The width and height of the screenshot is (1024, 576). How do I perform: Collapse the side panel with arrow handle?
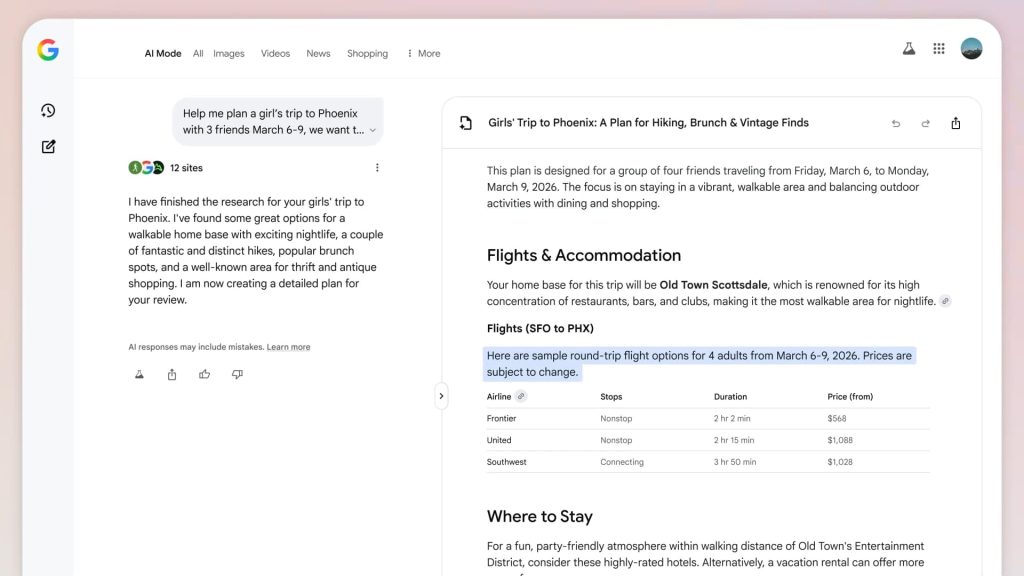(x=441, y=396)
